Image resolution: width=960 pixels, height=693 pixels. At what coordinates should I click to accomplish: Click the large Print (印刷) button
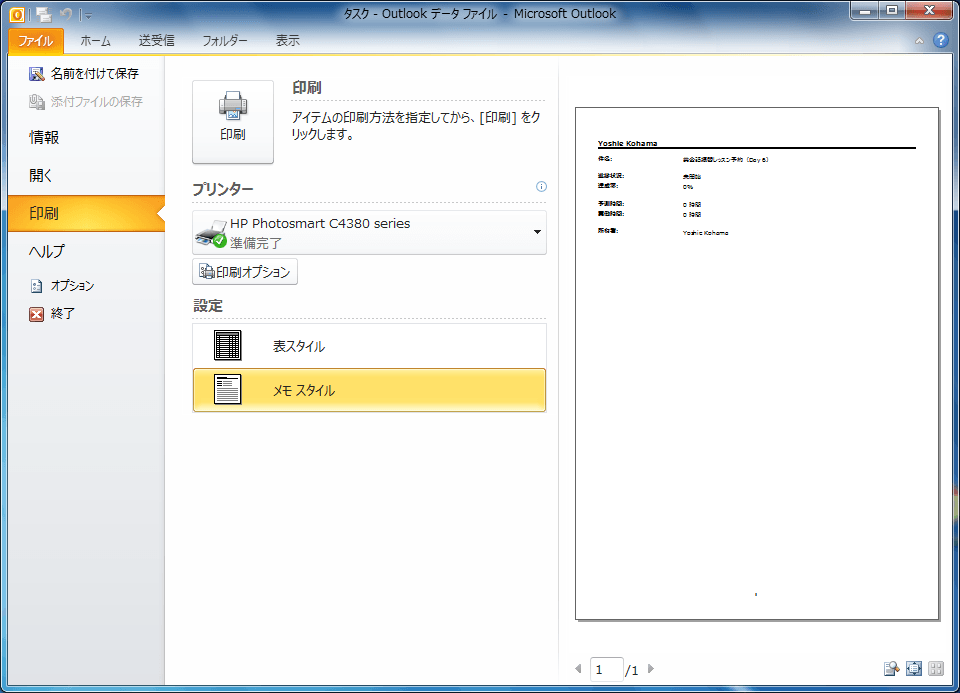point(233,122)
